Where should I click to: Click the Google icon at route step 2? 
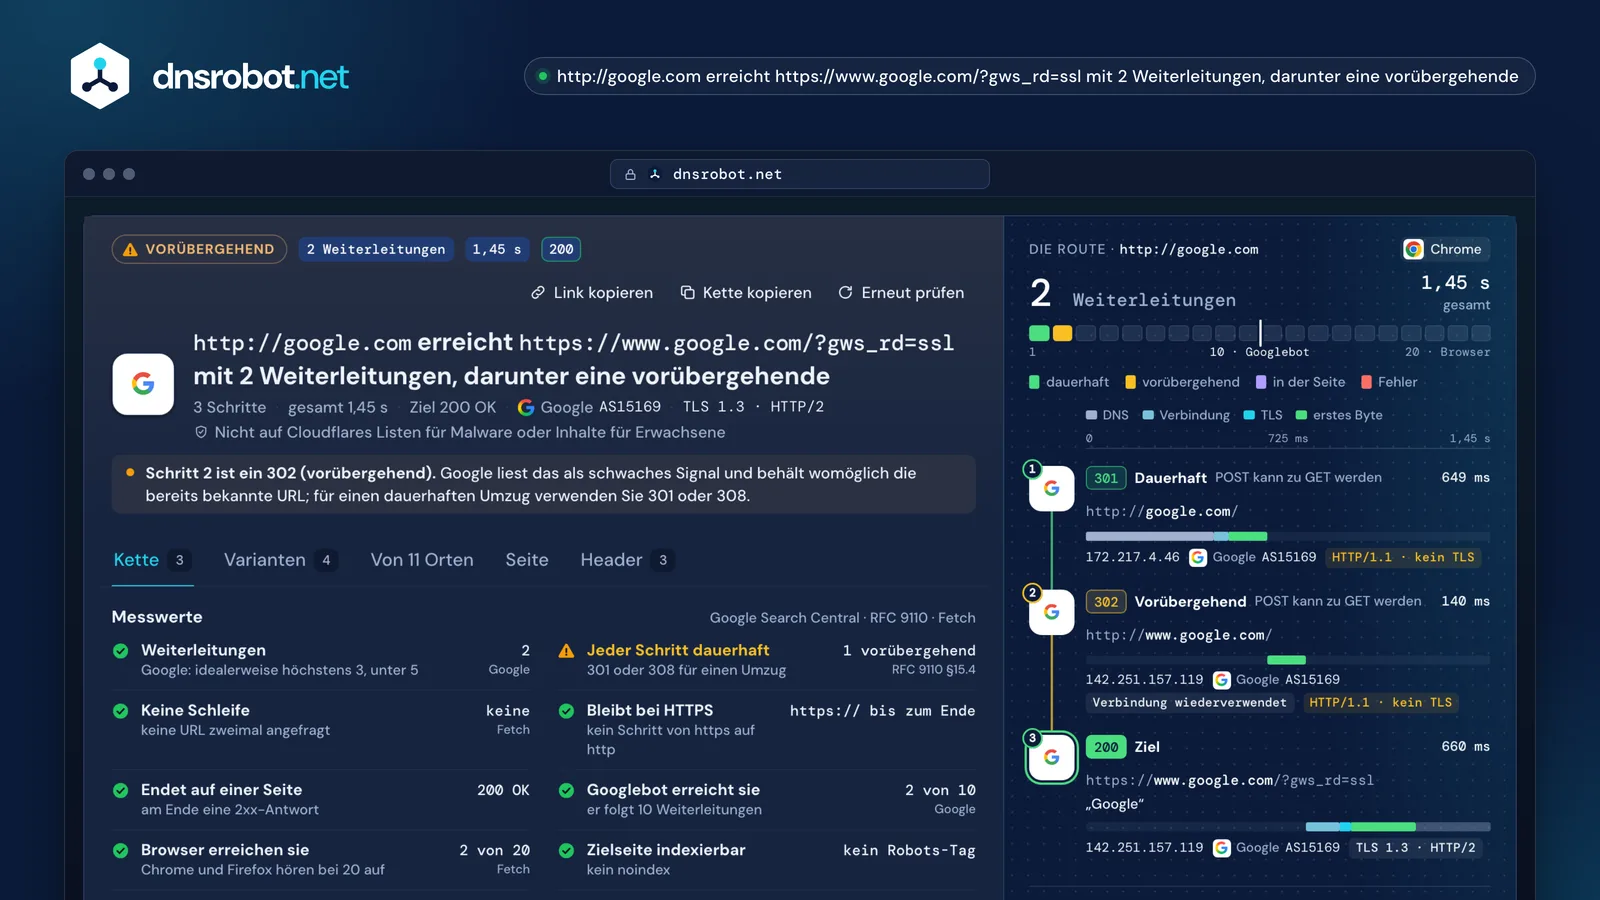tap(1052, 612)
